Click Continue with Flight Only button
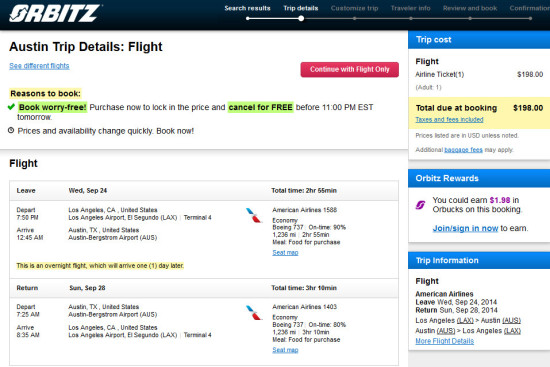Image resolution: width=550 pixels, height=367 pixels. point(349,69)
